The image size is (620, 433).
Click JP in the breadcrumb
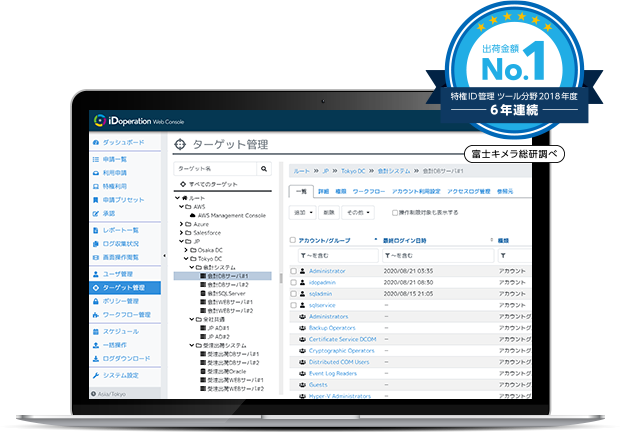click(x=325, y=171)
